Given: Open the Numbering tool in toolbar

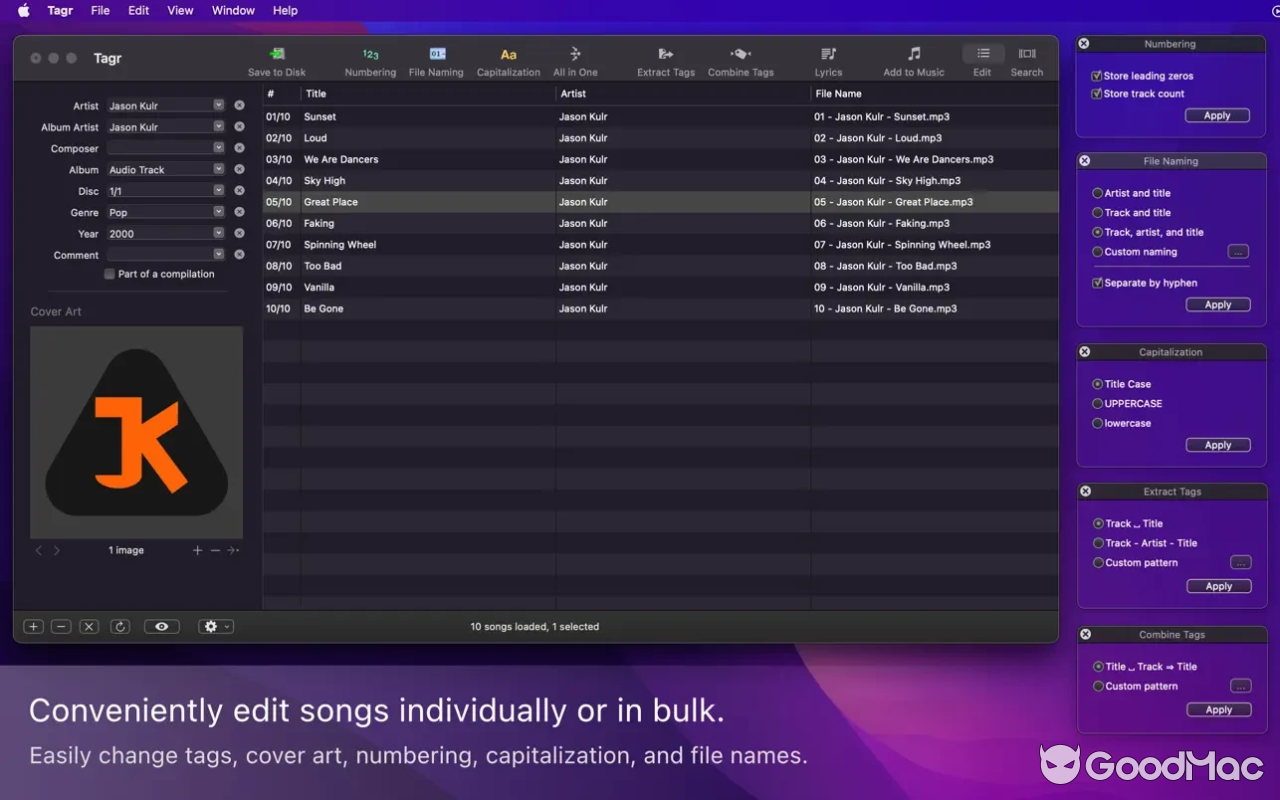Looking at the screenshot, I should (370, 54).
